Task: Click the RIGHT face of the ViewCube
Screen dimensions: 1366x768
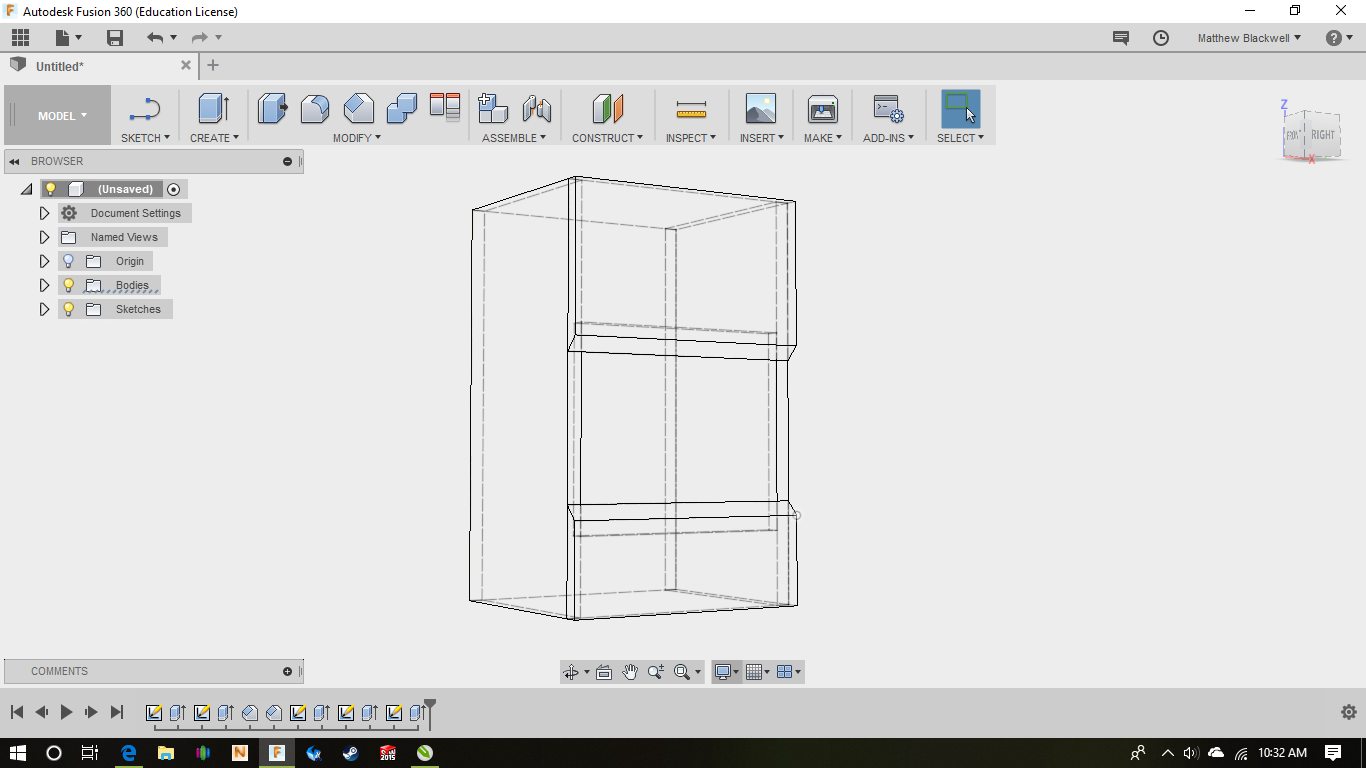Action: point(1323,135)
